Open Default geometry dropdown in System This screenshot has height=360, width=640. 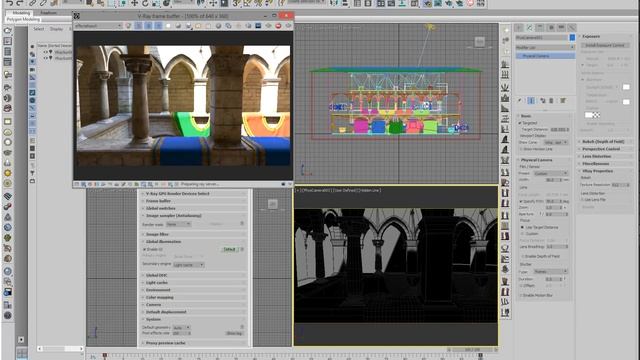(181, 327)
